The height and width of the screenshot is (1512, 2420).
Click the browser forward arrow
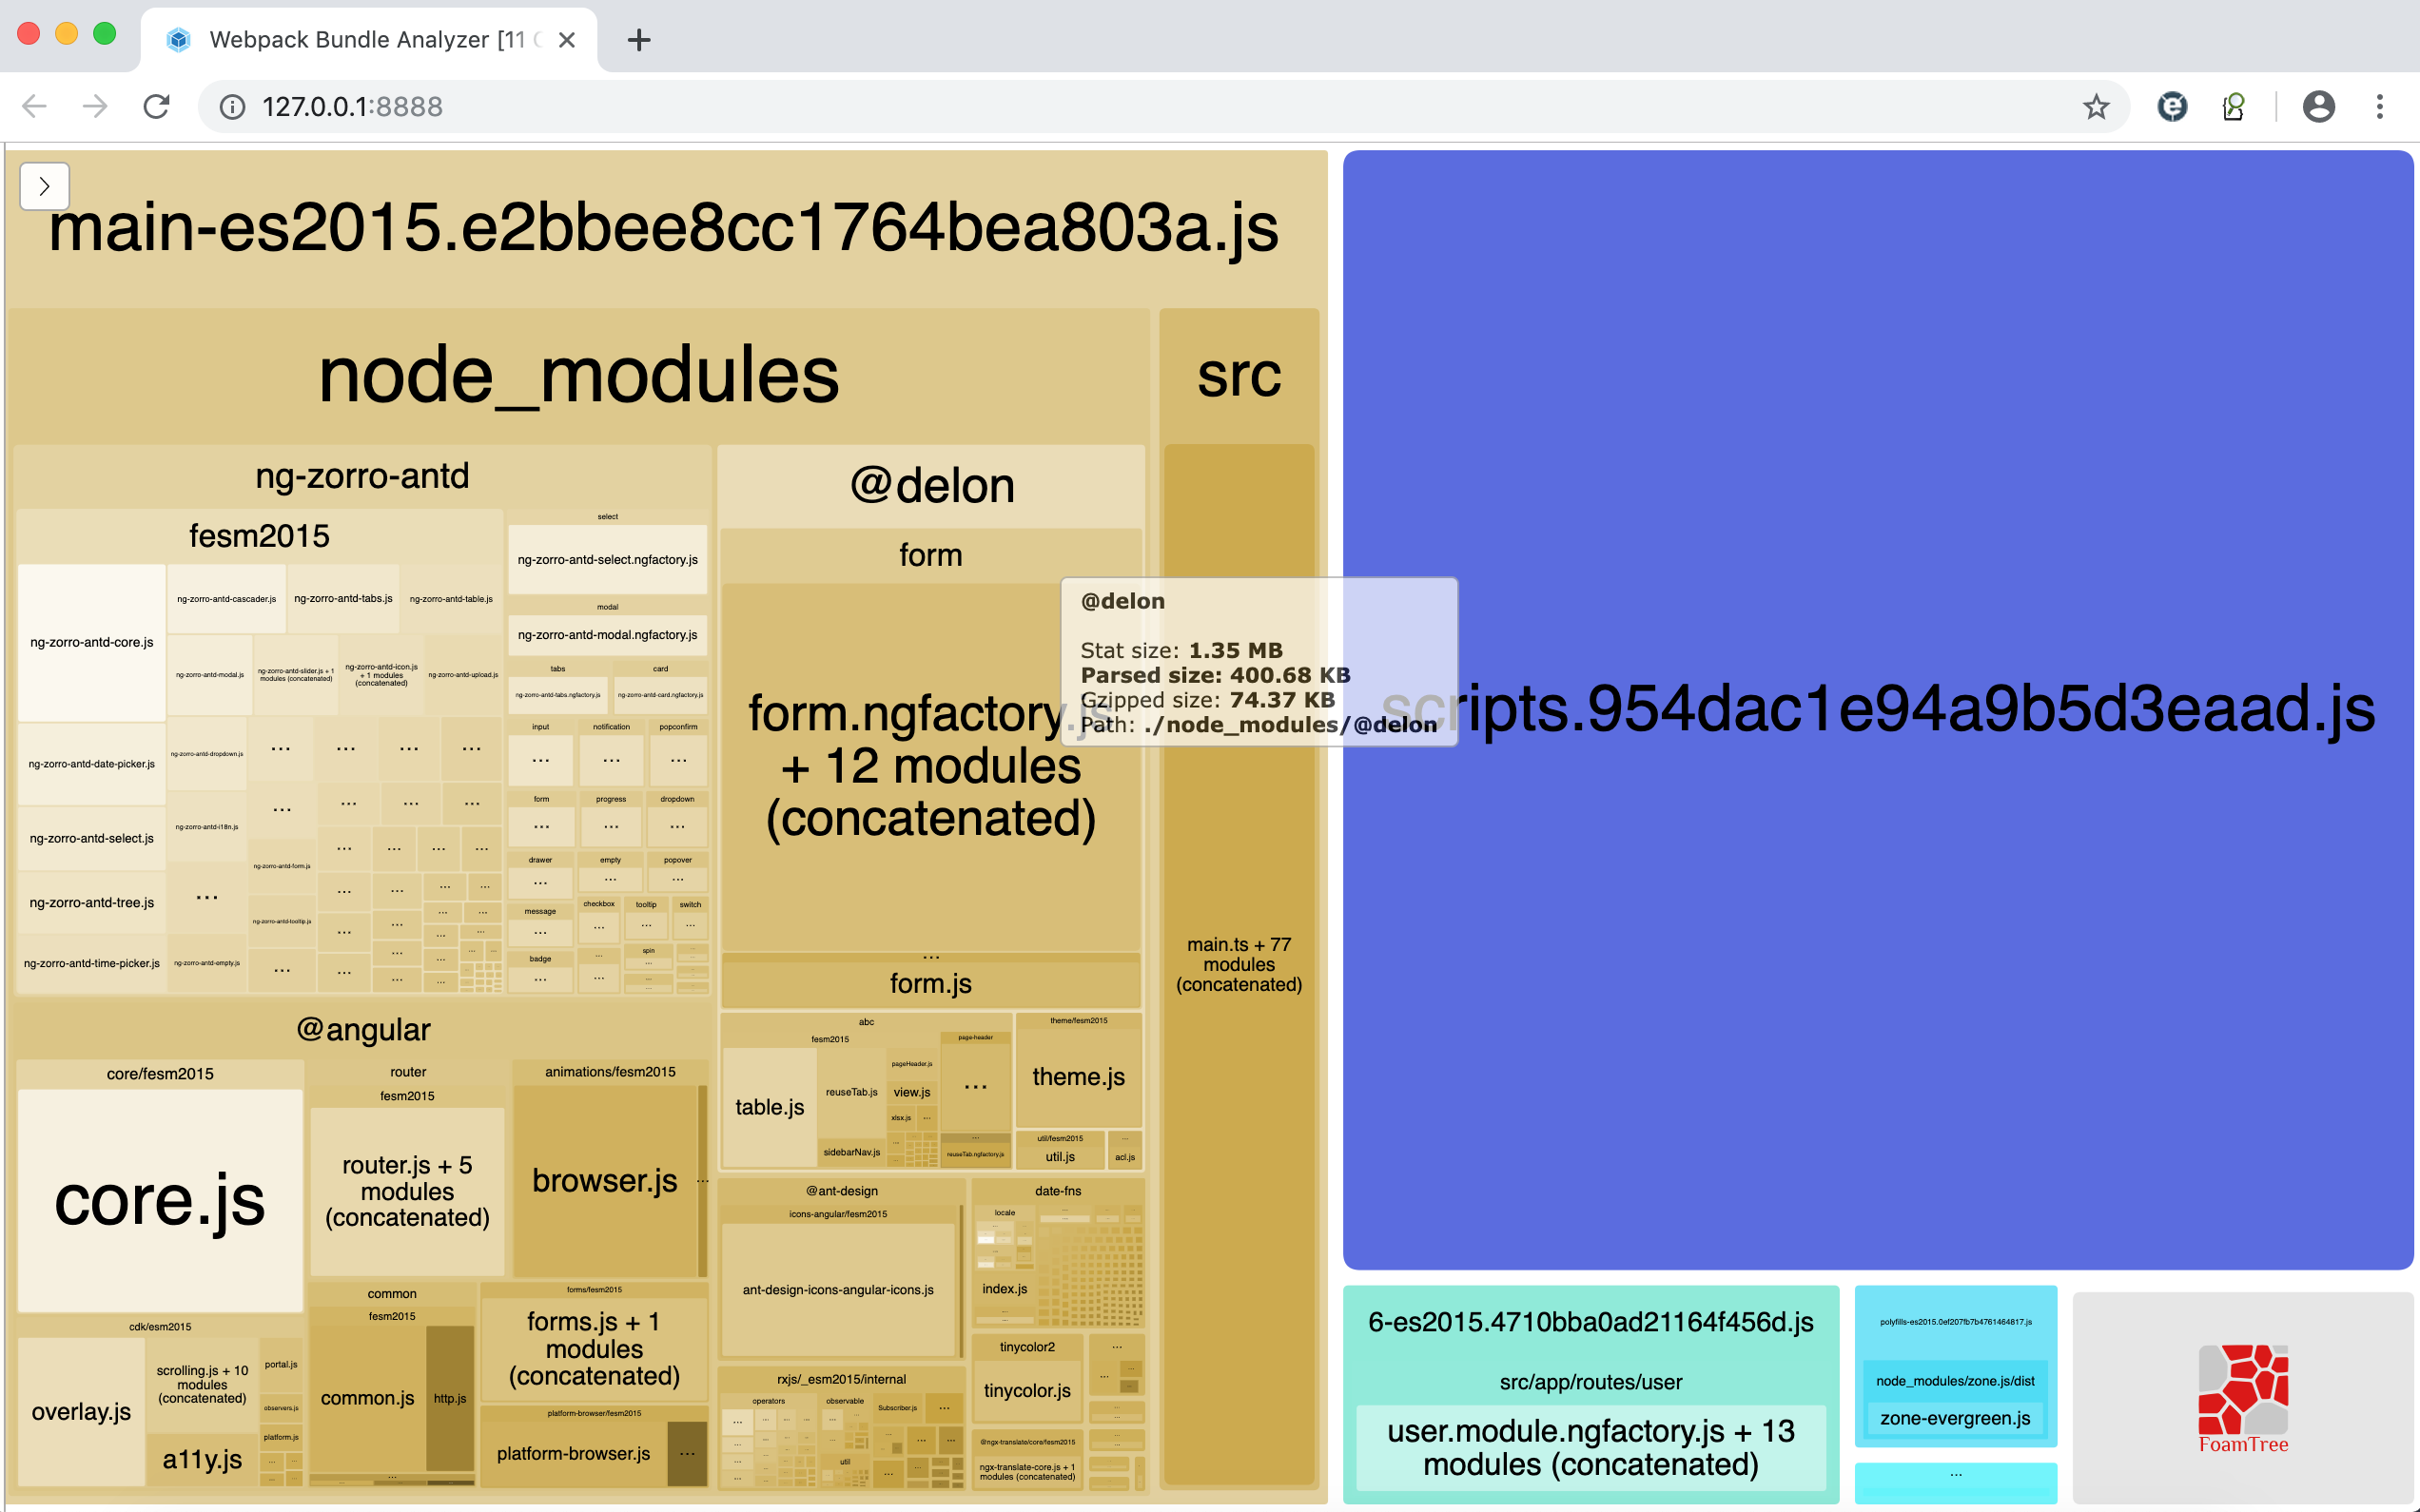click(95, 106)
